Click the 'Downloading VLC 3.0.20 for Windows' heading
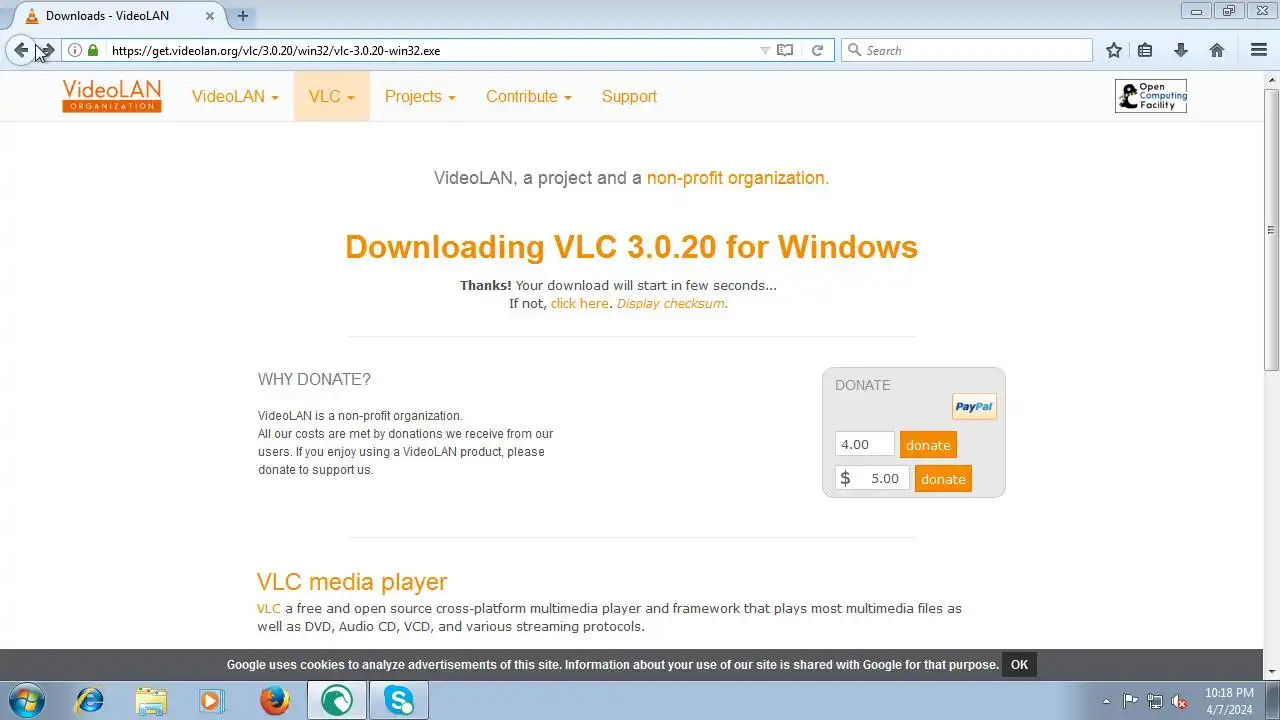 [631, 247]
